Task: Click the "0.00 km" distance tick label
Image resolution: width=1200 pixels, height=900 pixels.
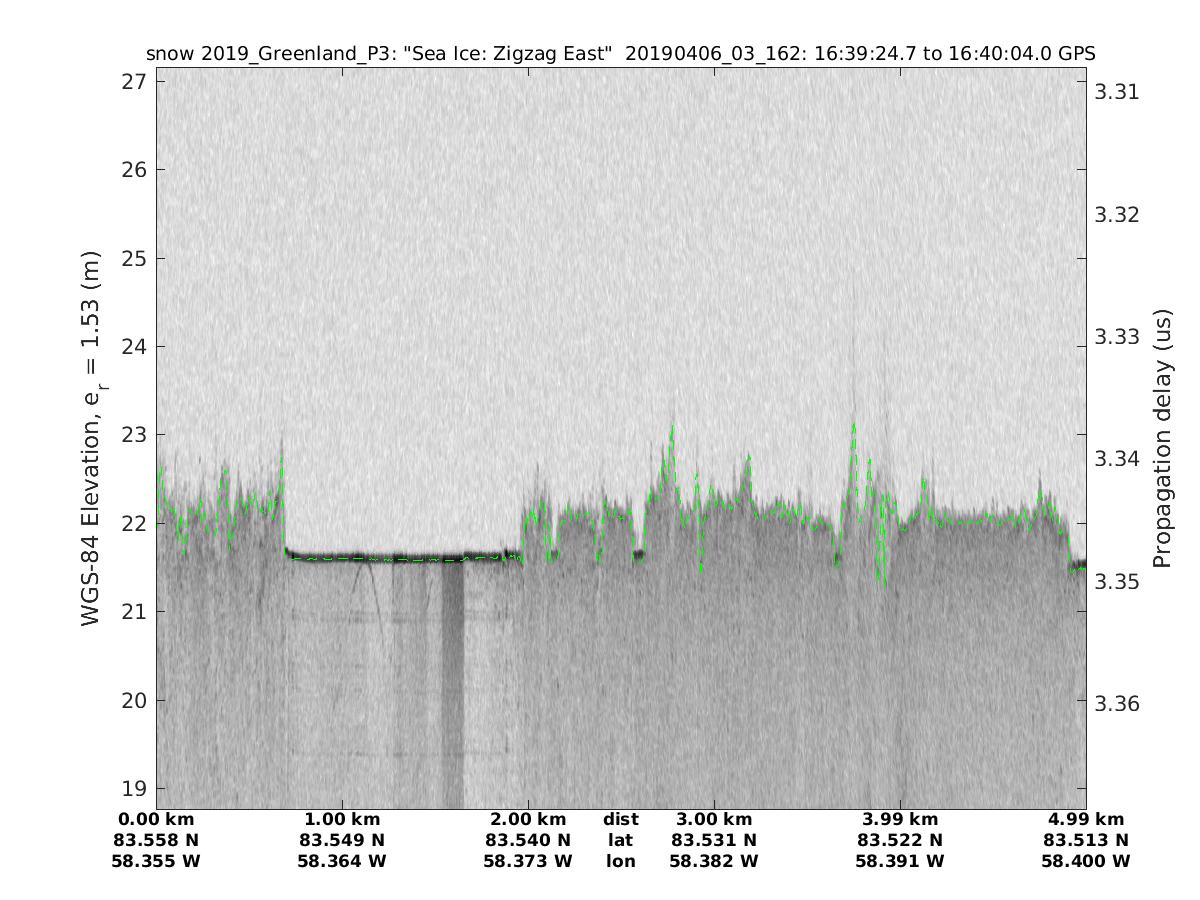Action: (156, 820)
